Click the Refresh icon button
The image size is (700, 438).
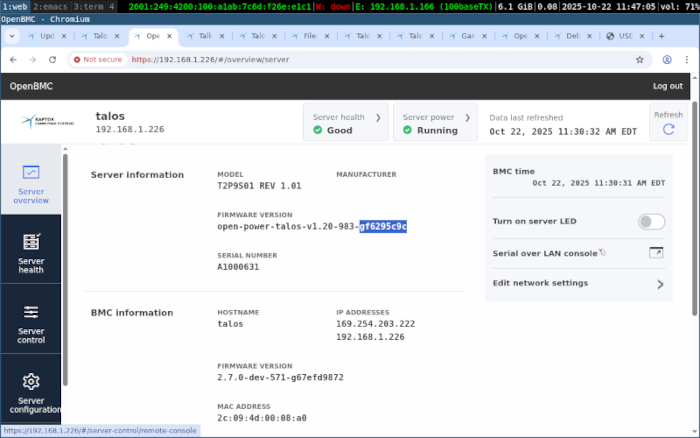(x=668, y=129)
